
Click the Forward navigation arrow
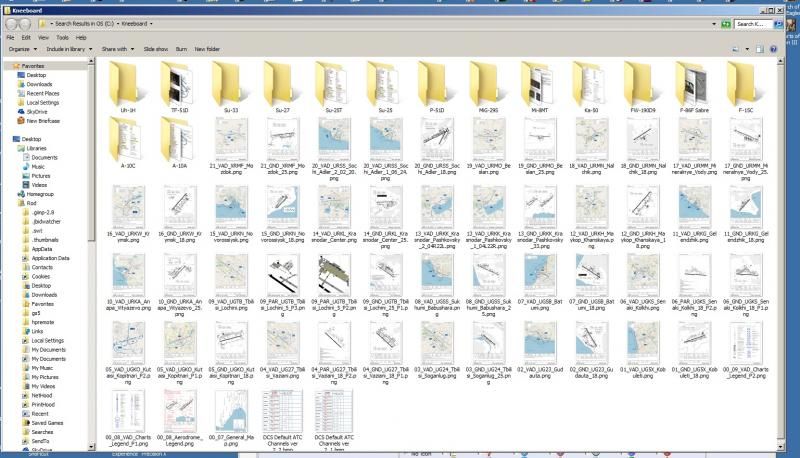point(24,23)
